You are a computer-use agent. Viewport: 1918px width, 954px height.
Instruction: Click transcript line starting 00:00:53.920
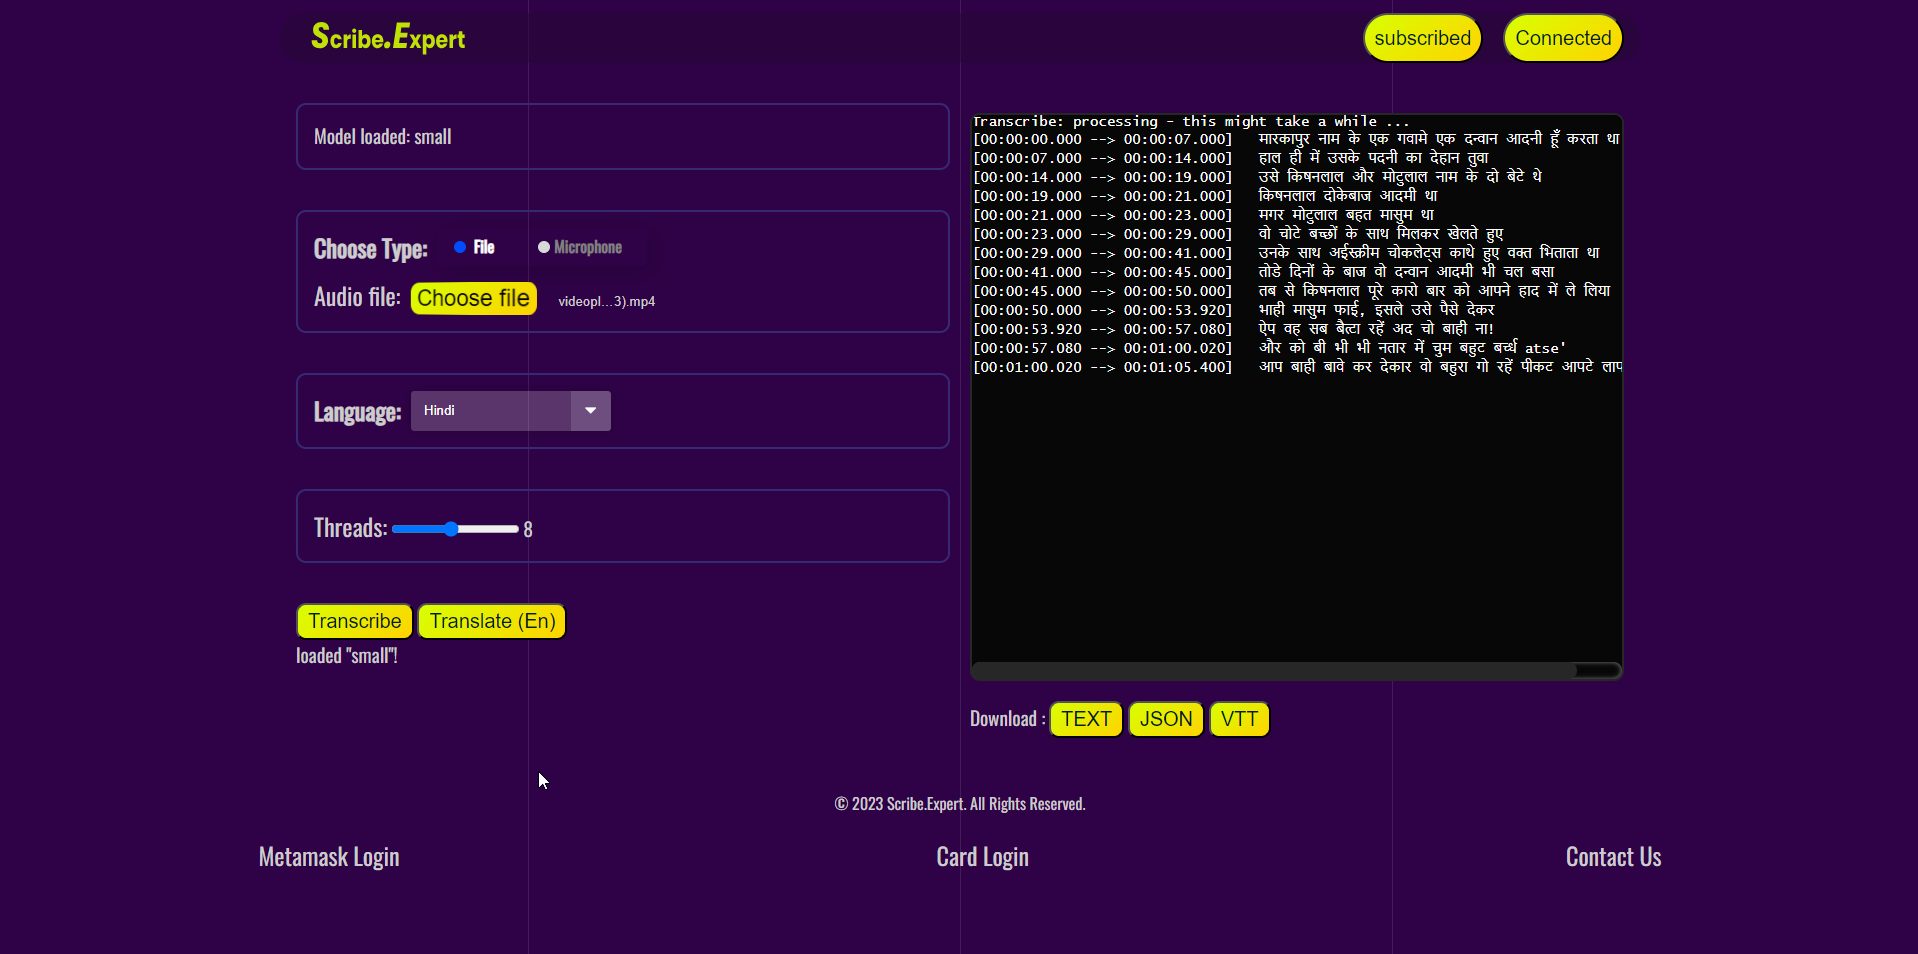pos(1234,329)
